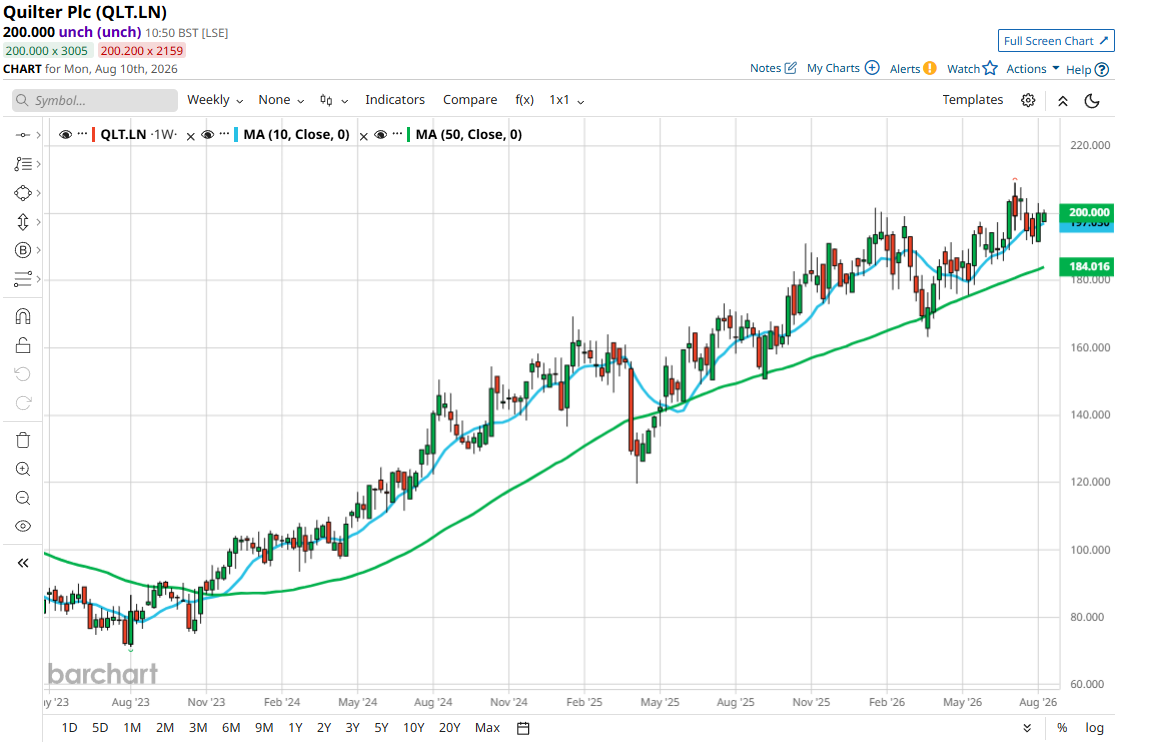
Task: Open the Weekly period dropdown
Action: click(x=215, y=100)
